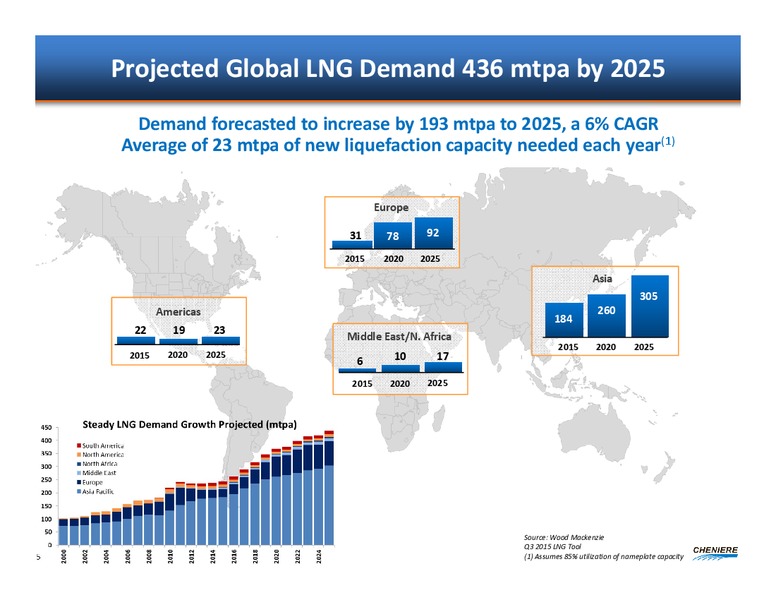
Task: Select the Middle East 2025 value 17
Action: tap(442, 356)
